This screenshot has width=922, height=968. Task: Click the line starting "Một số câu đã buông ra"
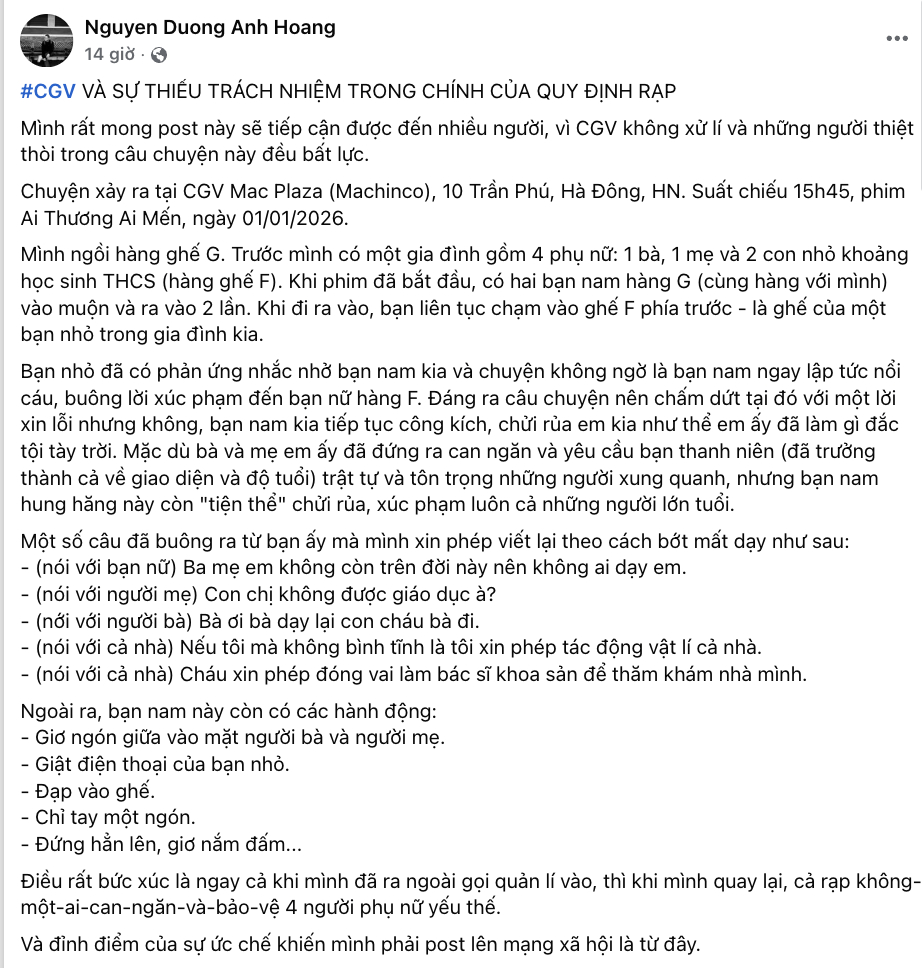[x=434, y=542]
